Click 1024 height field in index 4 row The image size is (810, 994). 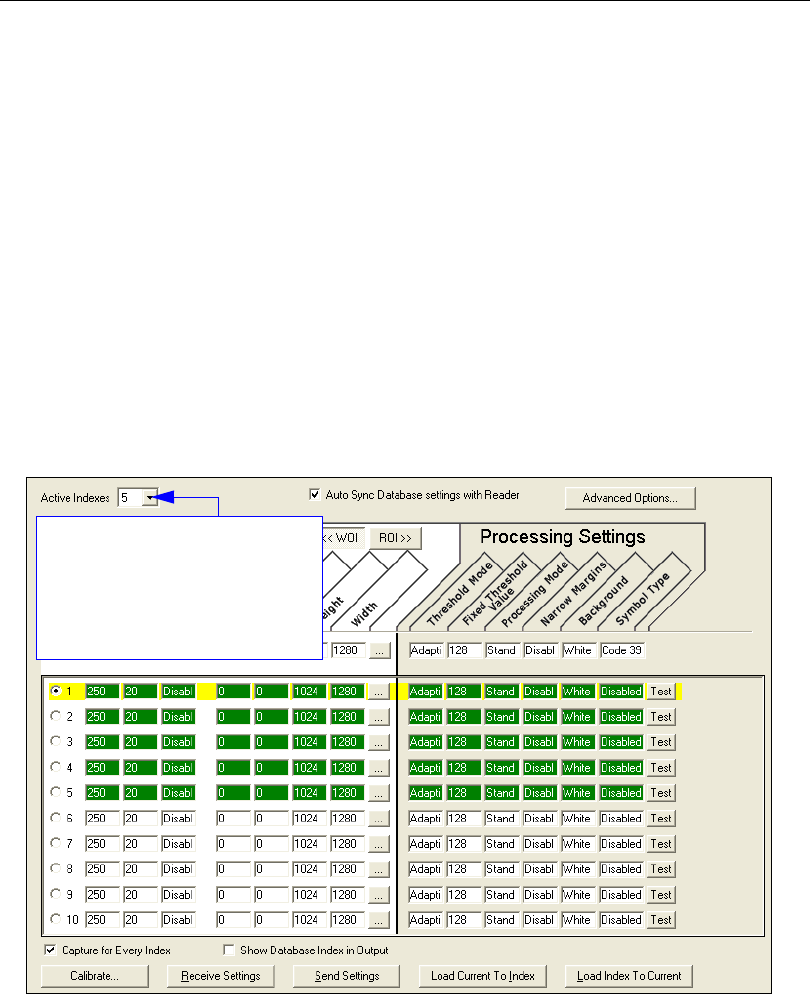click(309, 767)
